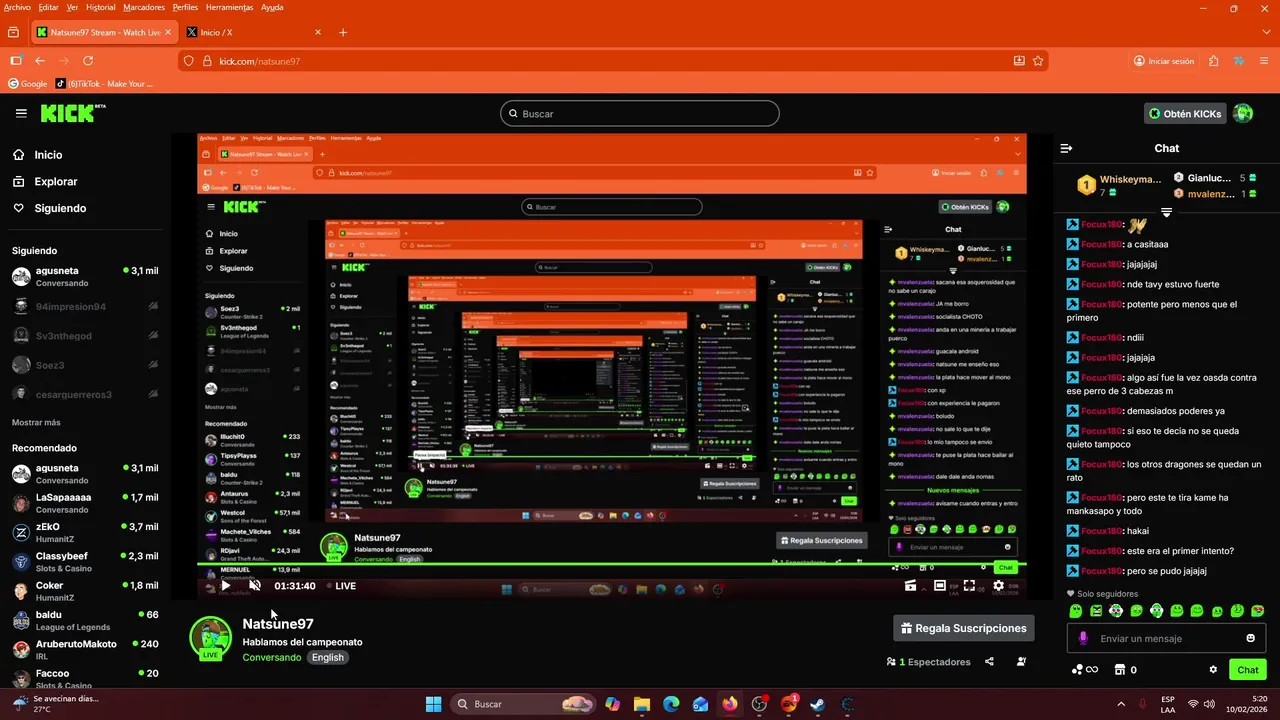Open File Explorer from the taskbar

click(641, 704)
